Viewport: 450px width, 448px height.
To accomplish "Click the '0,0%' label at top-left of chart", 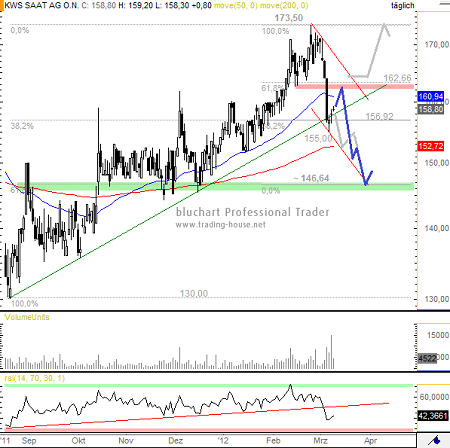I will (20, 30).
